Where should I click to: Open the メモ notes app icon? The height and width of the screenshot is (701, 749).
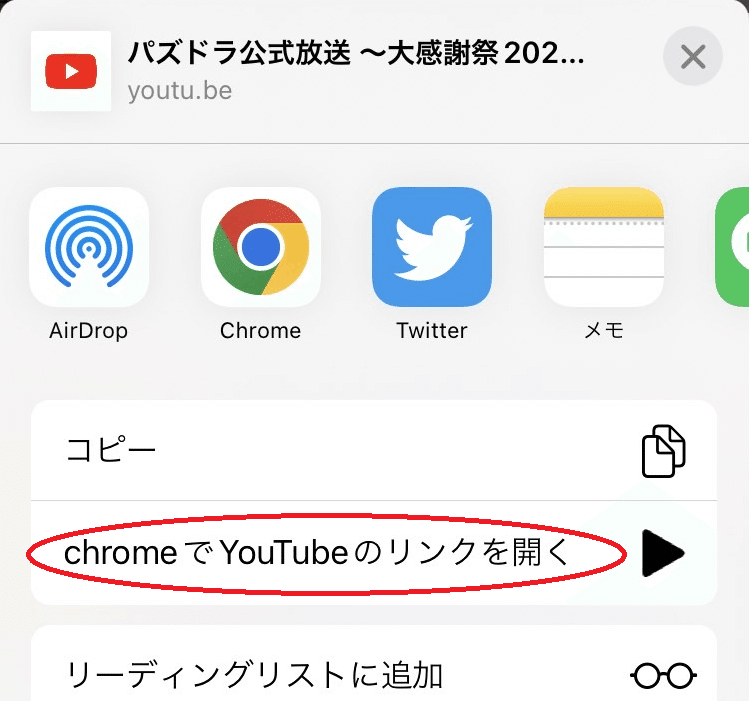point(604,247)
